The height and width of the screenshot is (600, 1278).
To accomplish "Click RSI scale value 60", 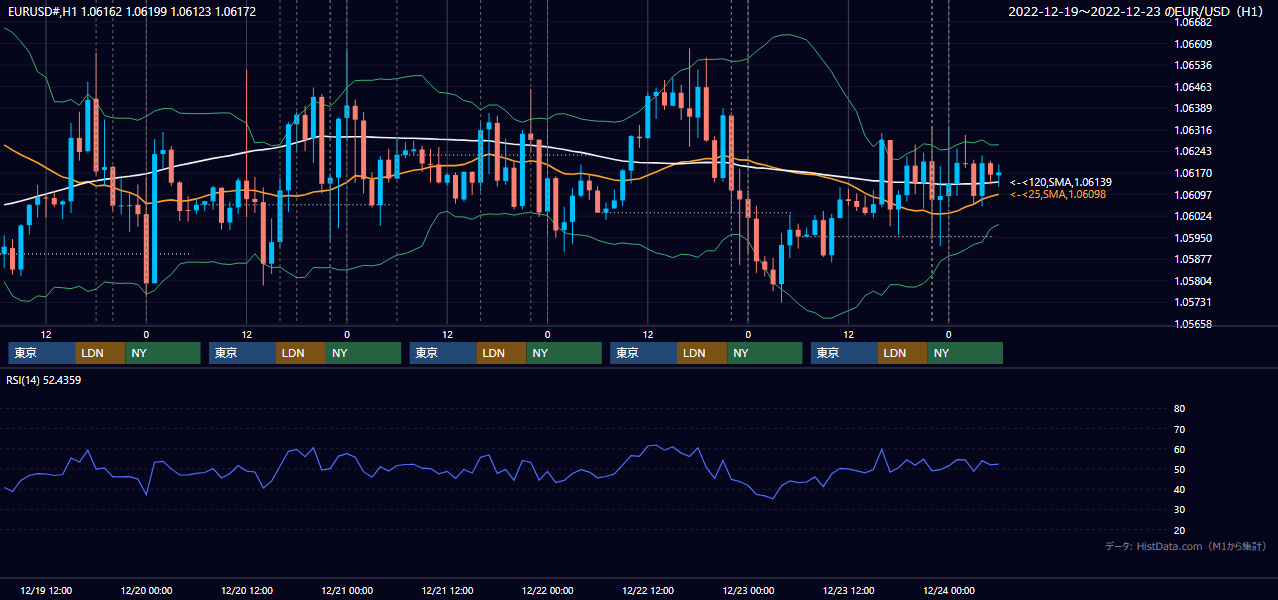I will [x=1179, y=449].
